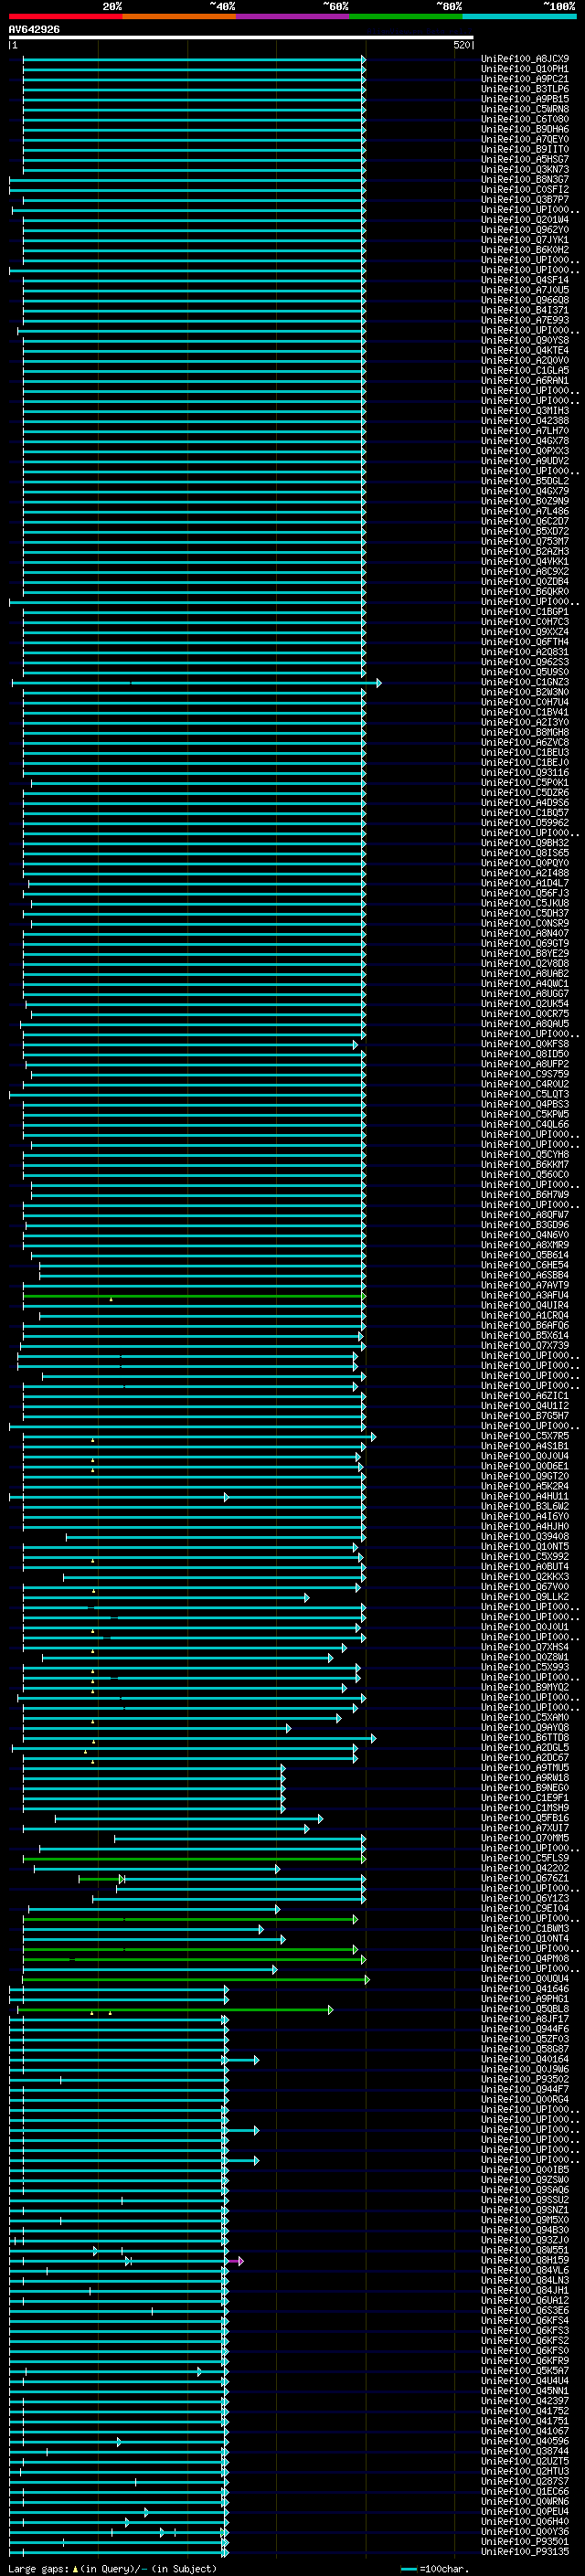Open the UniRef100_Q9LLK2 hit

pyautogui.click(x=524, y=1598)
